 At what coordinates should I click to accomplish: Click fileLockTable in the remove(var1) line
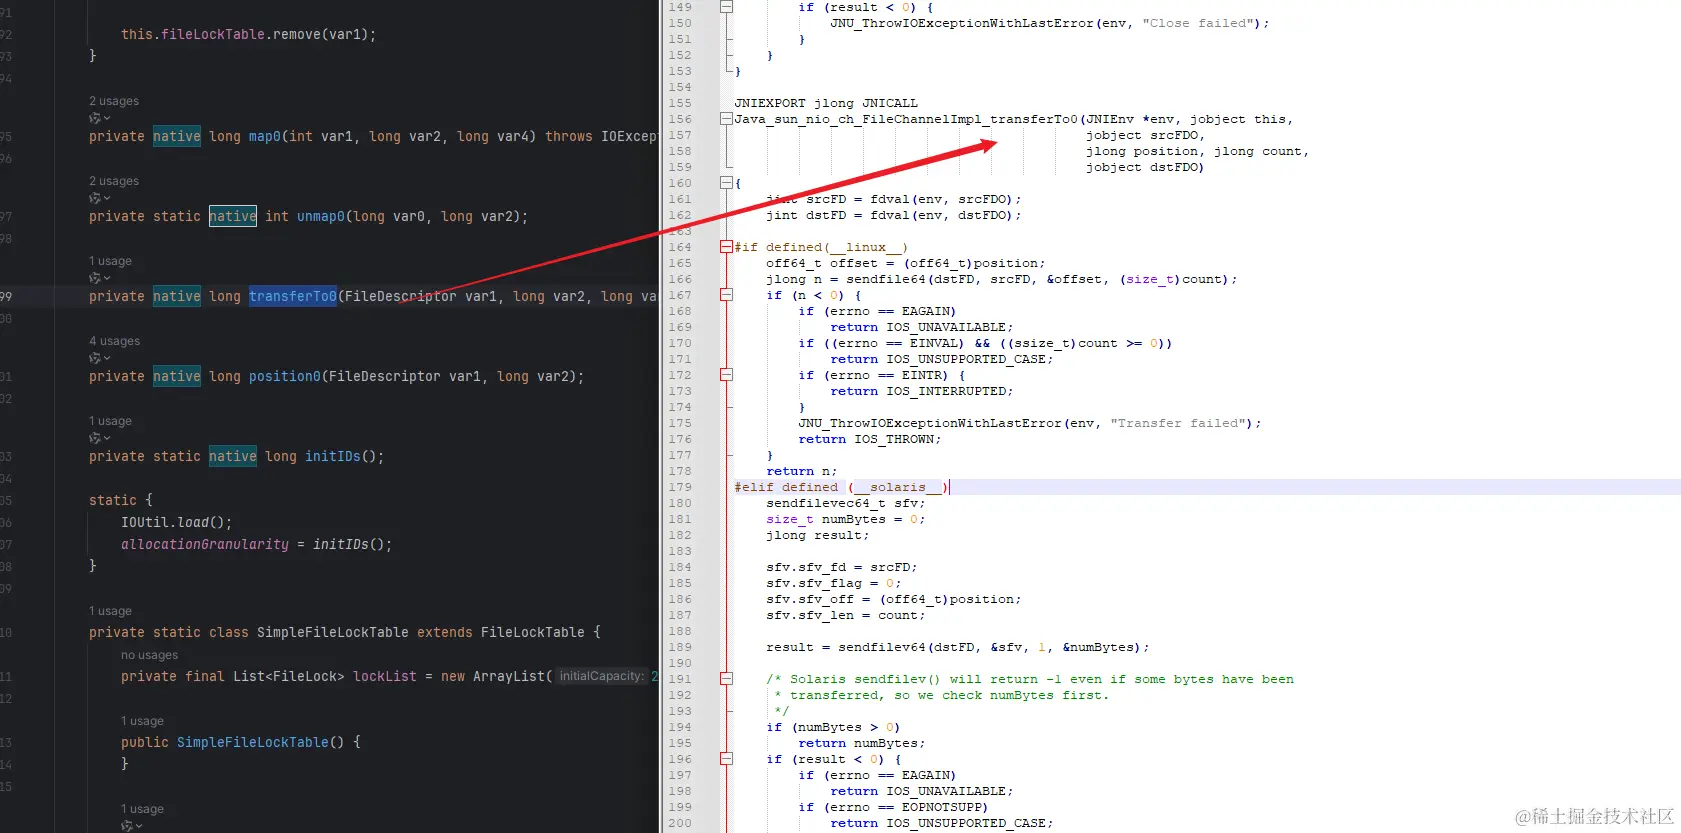click(x=213, y=34)
